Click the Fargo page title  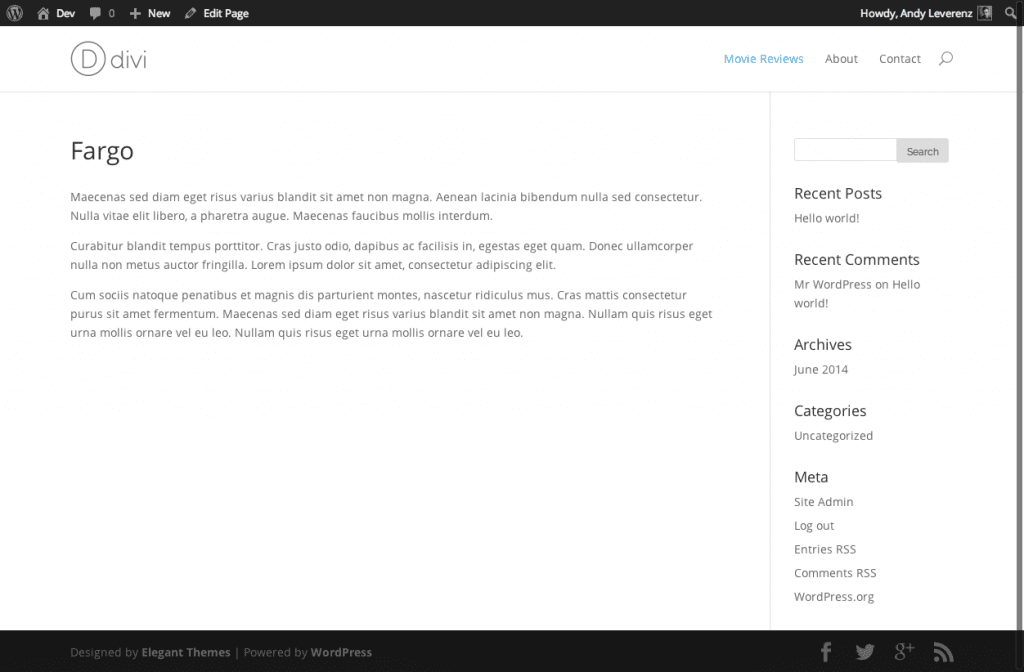click(102, 152)
